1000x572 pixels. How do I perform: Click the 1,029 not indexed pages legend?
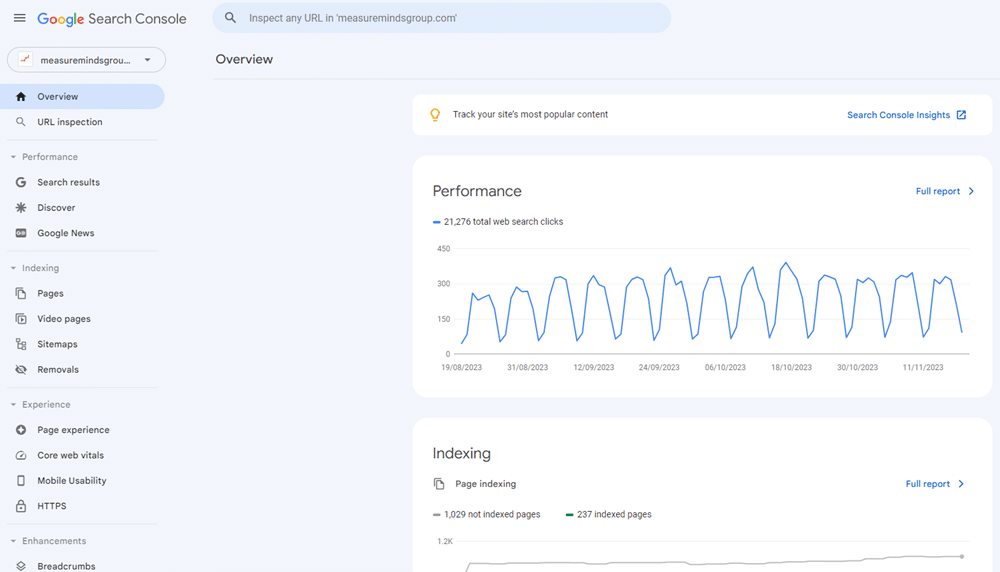[487, 515]
